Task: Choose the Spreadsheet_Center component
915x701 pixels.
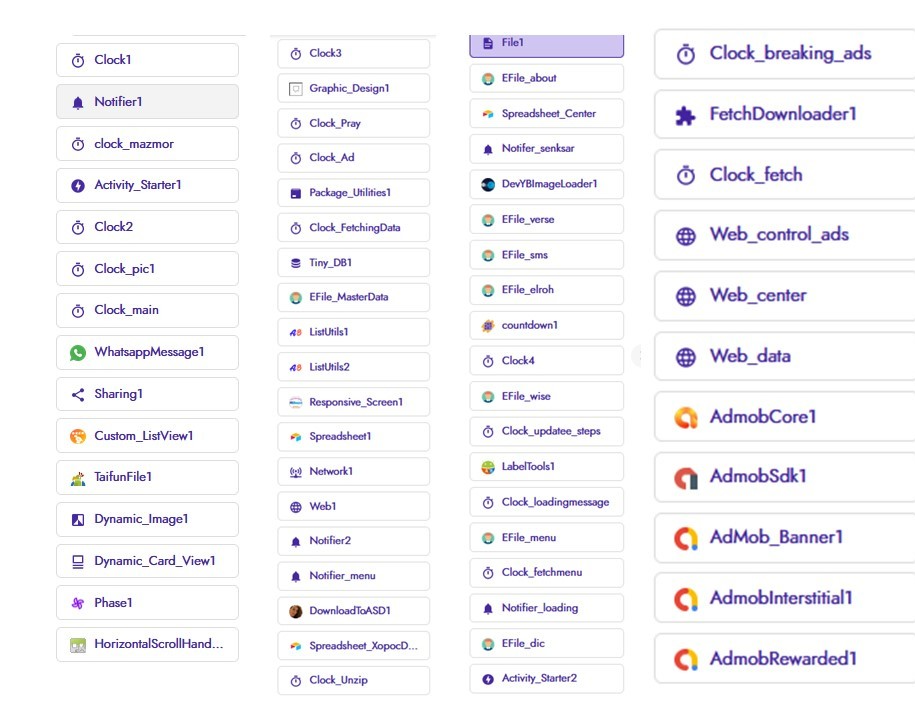Action: tap(547, 114)
